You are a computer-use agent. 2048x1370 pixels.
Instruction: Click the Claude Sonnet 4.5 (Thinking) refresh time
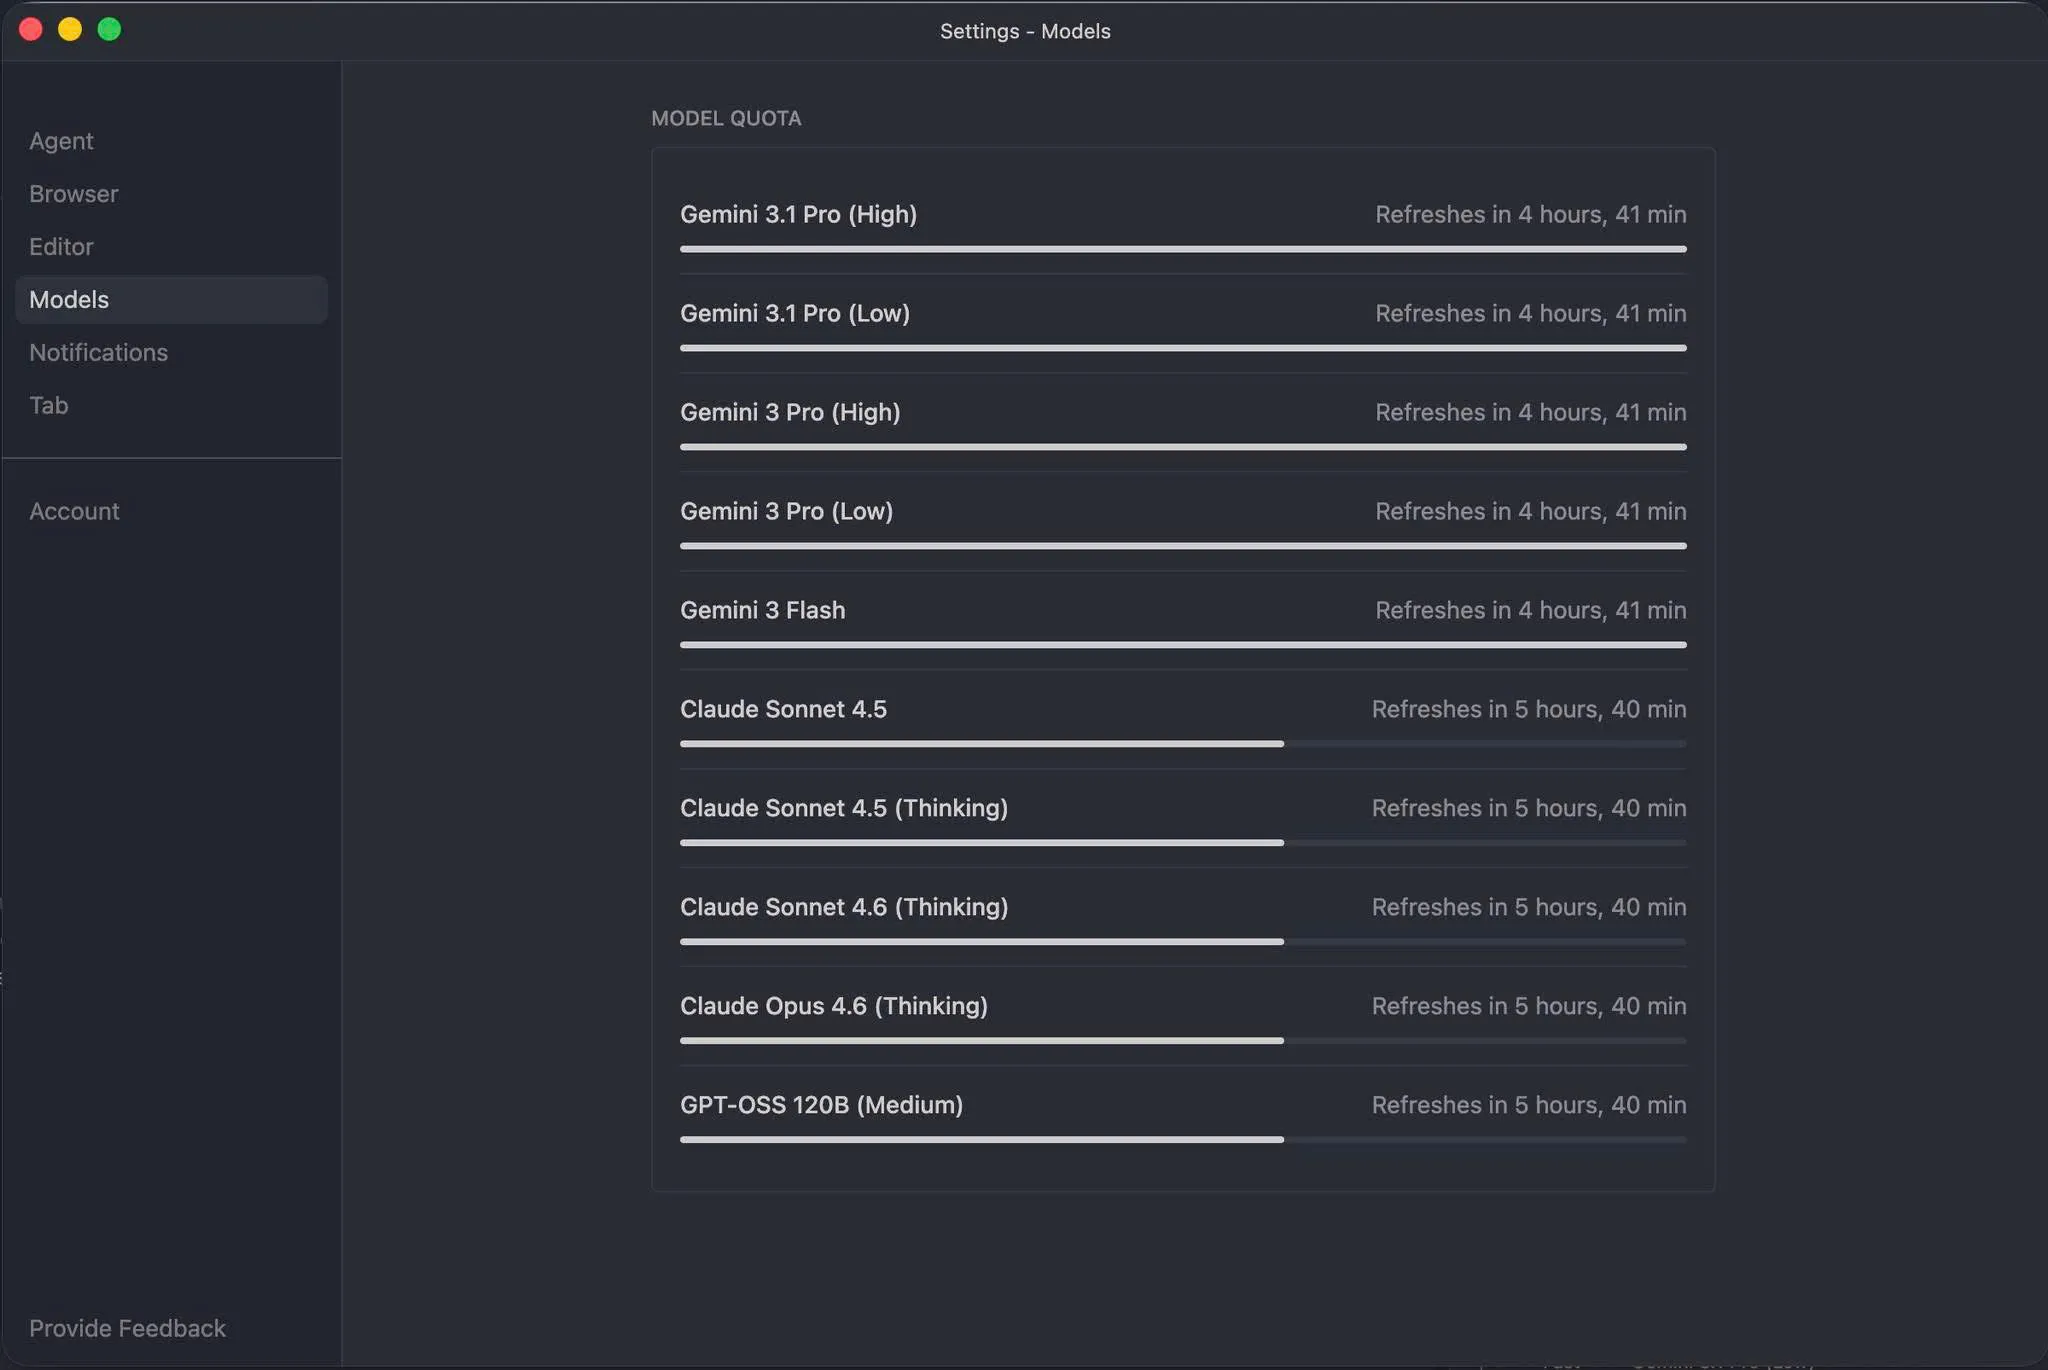coord(1528,808)
